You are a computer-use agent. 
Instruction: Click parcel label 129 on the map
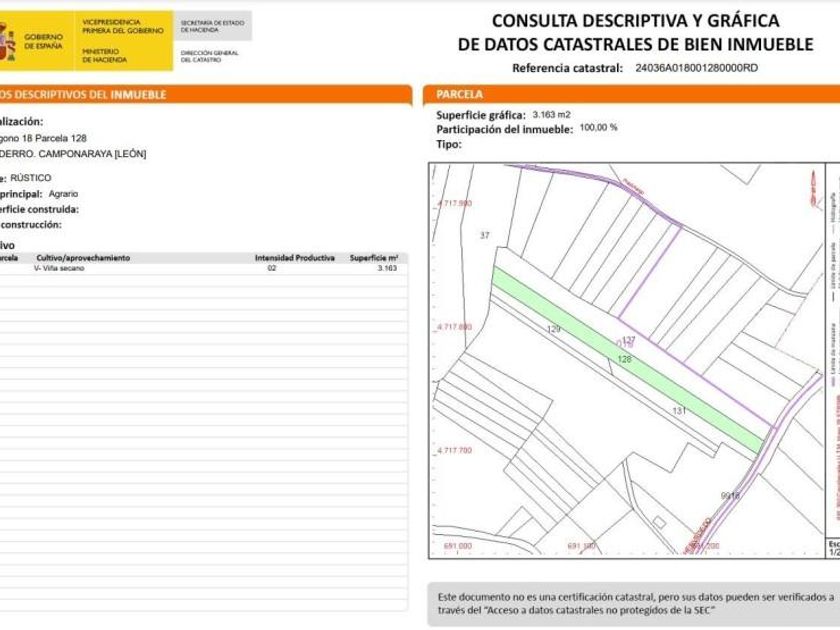553,328
